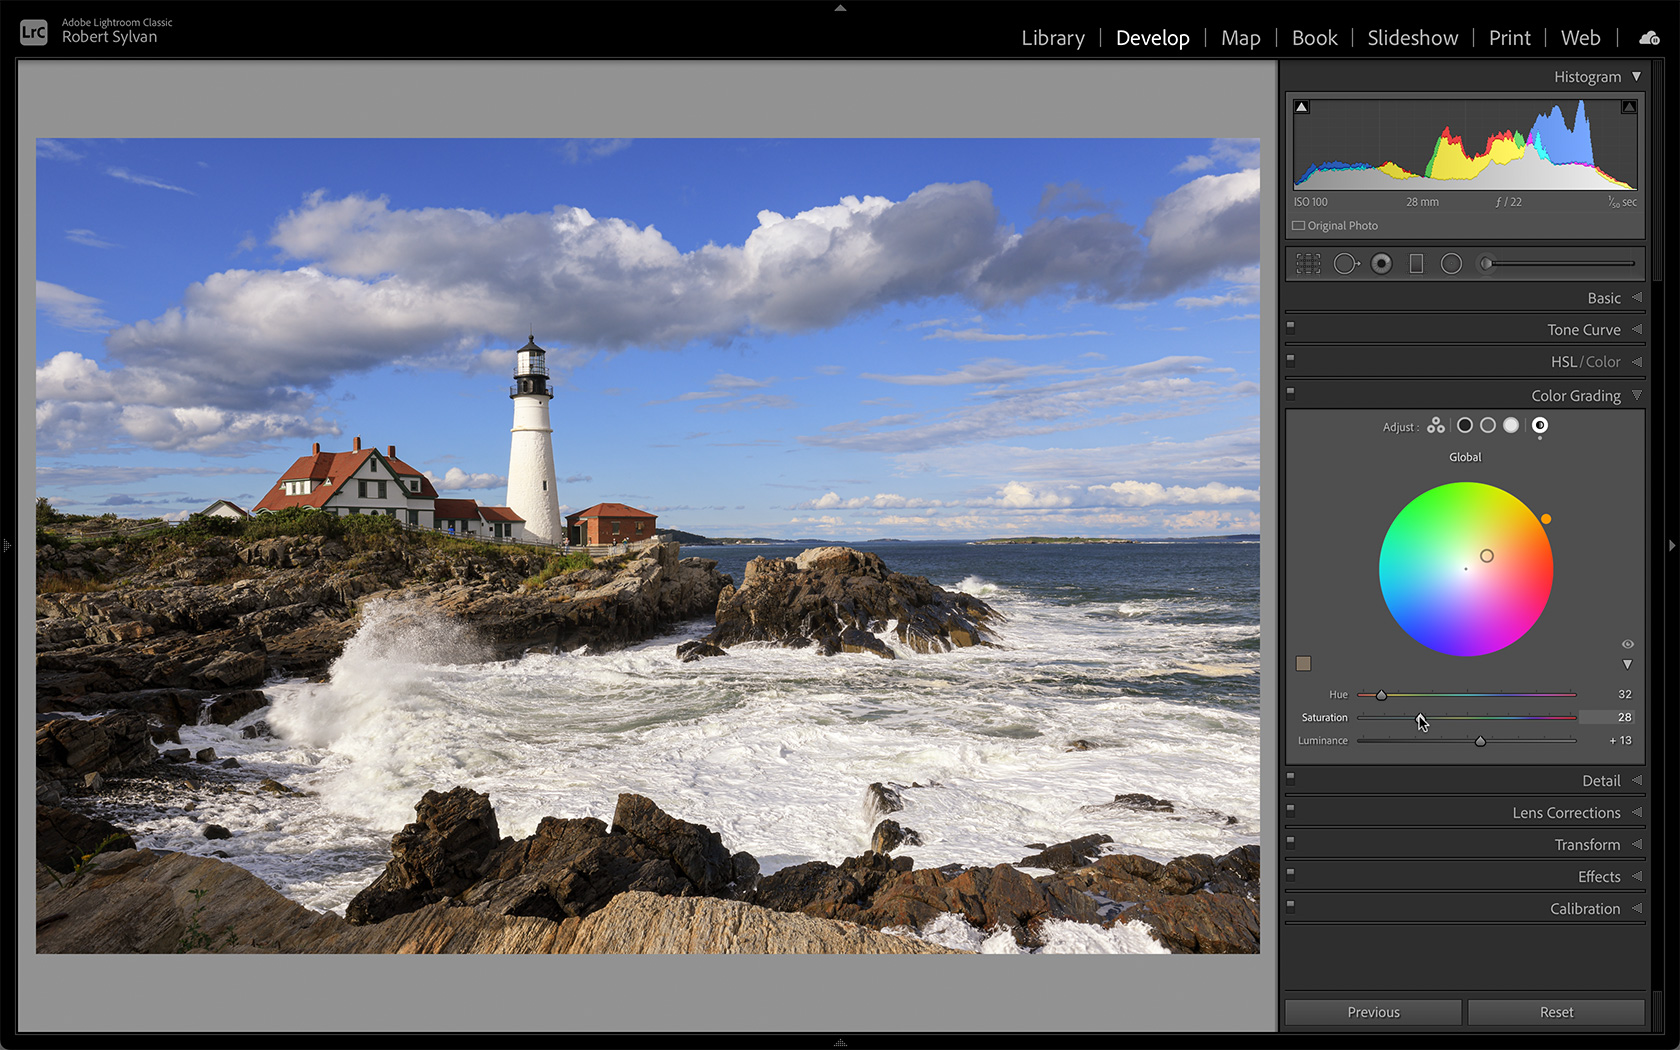Click the Reset button
Image resolution: width=1680 pixels, height=1050 pixels.
click(x=1557, y=1011)
